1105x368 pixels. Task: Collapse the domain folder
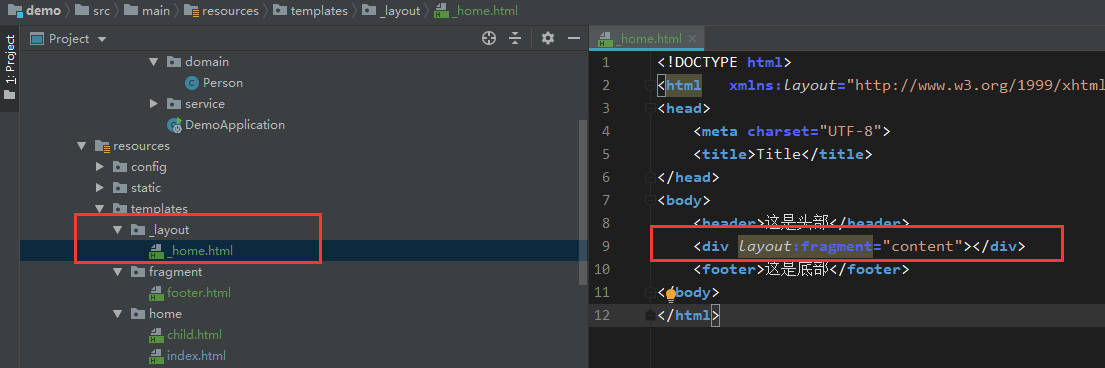pos(154,62)
